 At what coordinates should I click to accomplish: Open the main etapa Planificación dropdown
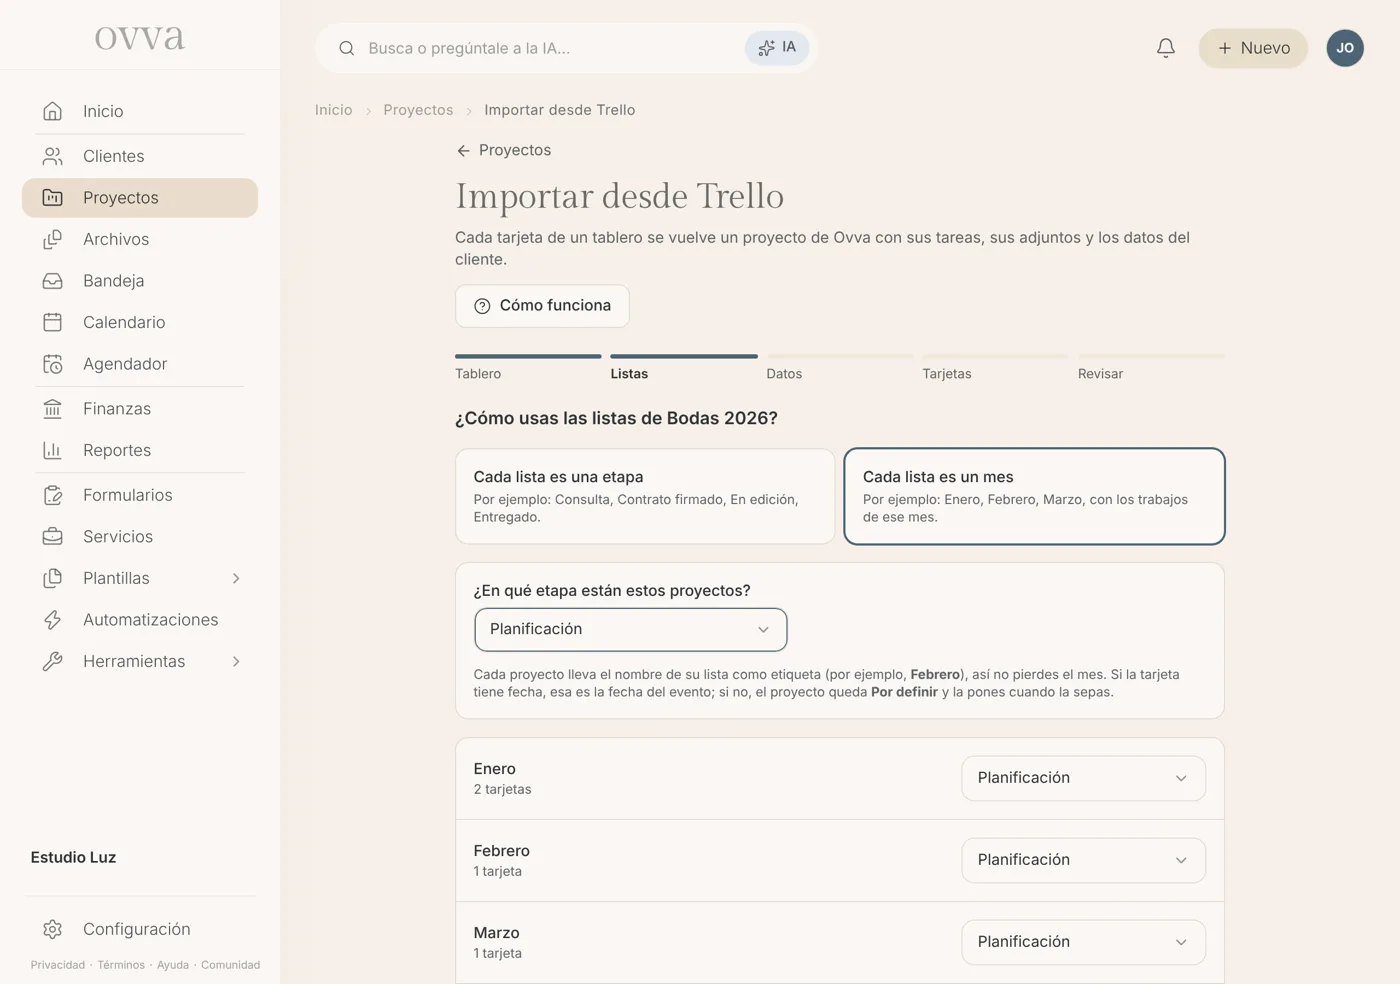point(631,629)
